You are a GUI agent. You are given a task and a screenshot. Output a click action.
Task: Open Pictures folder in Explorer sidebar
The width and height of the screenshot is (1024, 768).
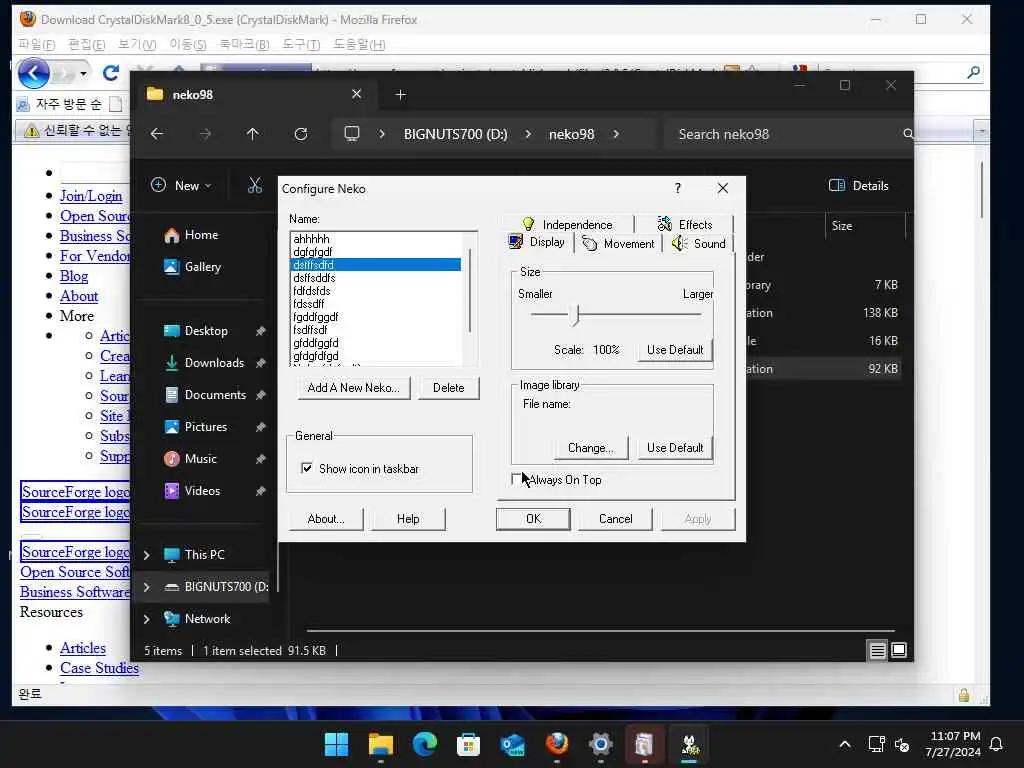pyautogui.click(x=195, y=427)
